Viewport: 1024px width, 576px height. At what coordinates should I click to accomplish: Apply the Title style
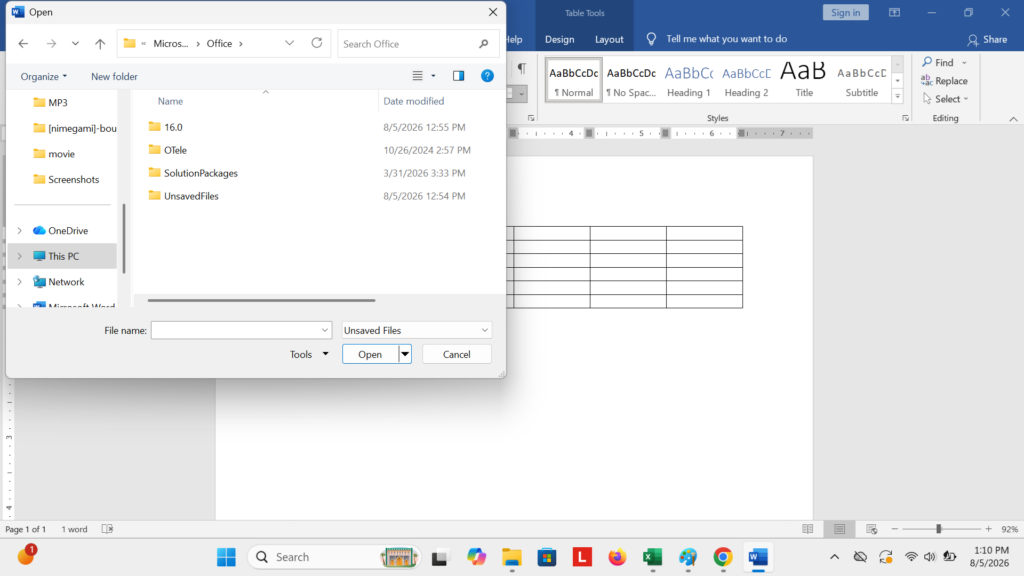[x=804, y=80]
